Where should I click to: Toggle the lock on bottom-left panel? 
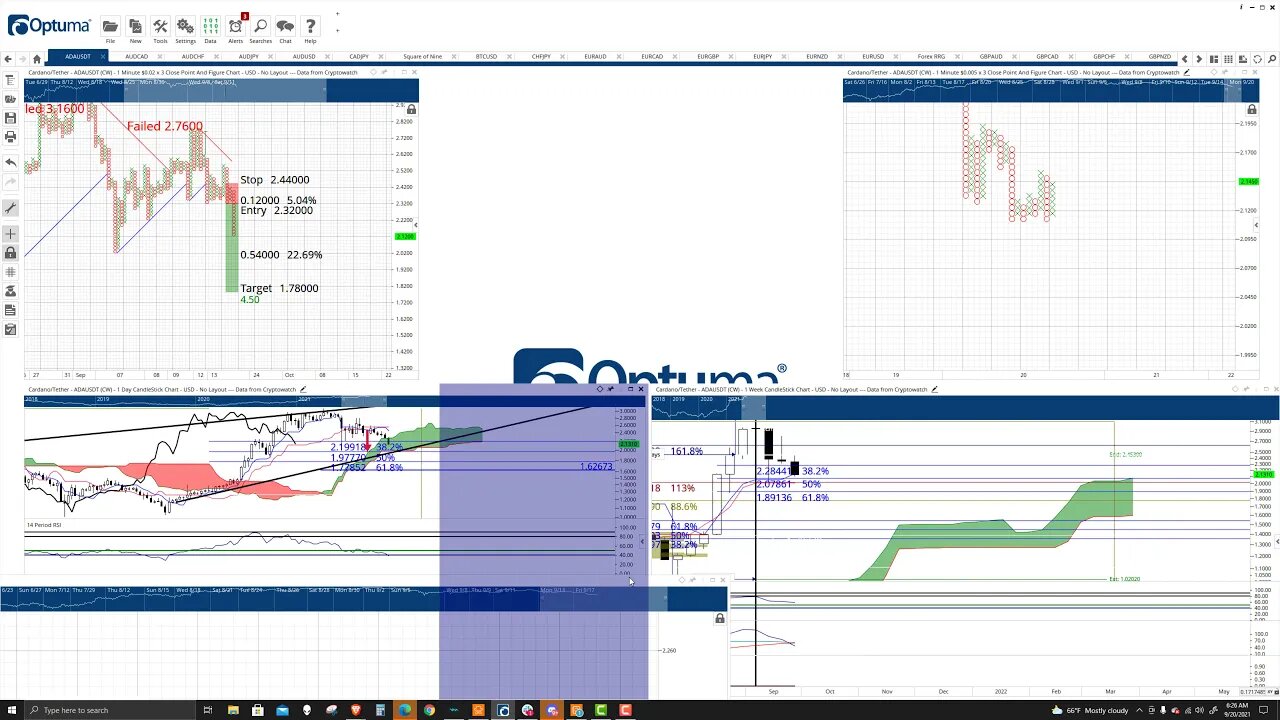719,619
